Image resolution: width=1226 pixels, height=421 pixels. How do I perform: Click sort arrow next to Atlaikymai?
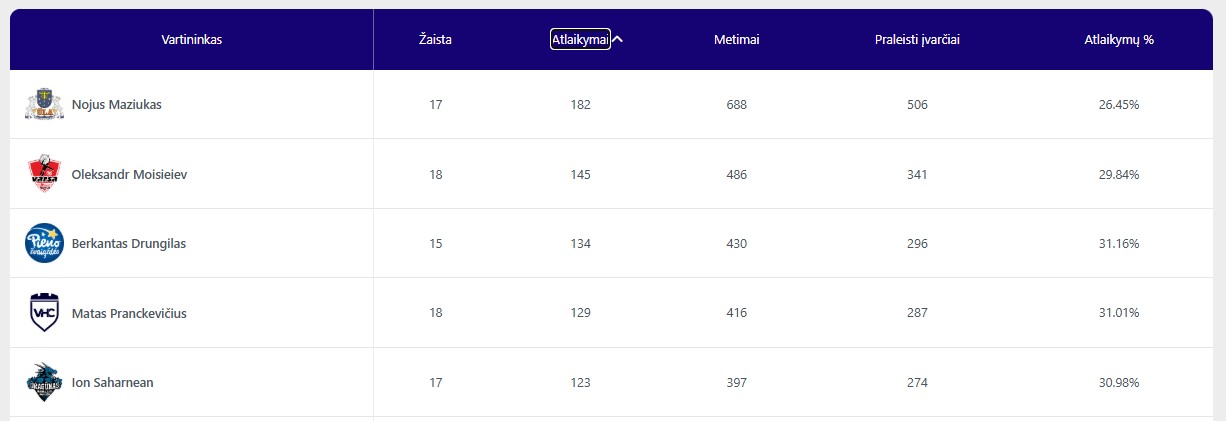tap(618, 39)
